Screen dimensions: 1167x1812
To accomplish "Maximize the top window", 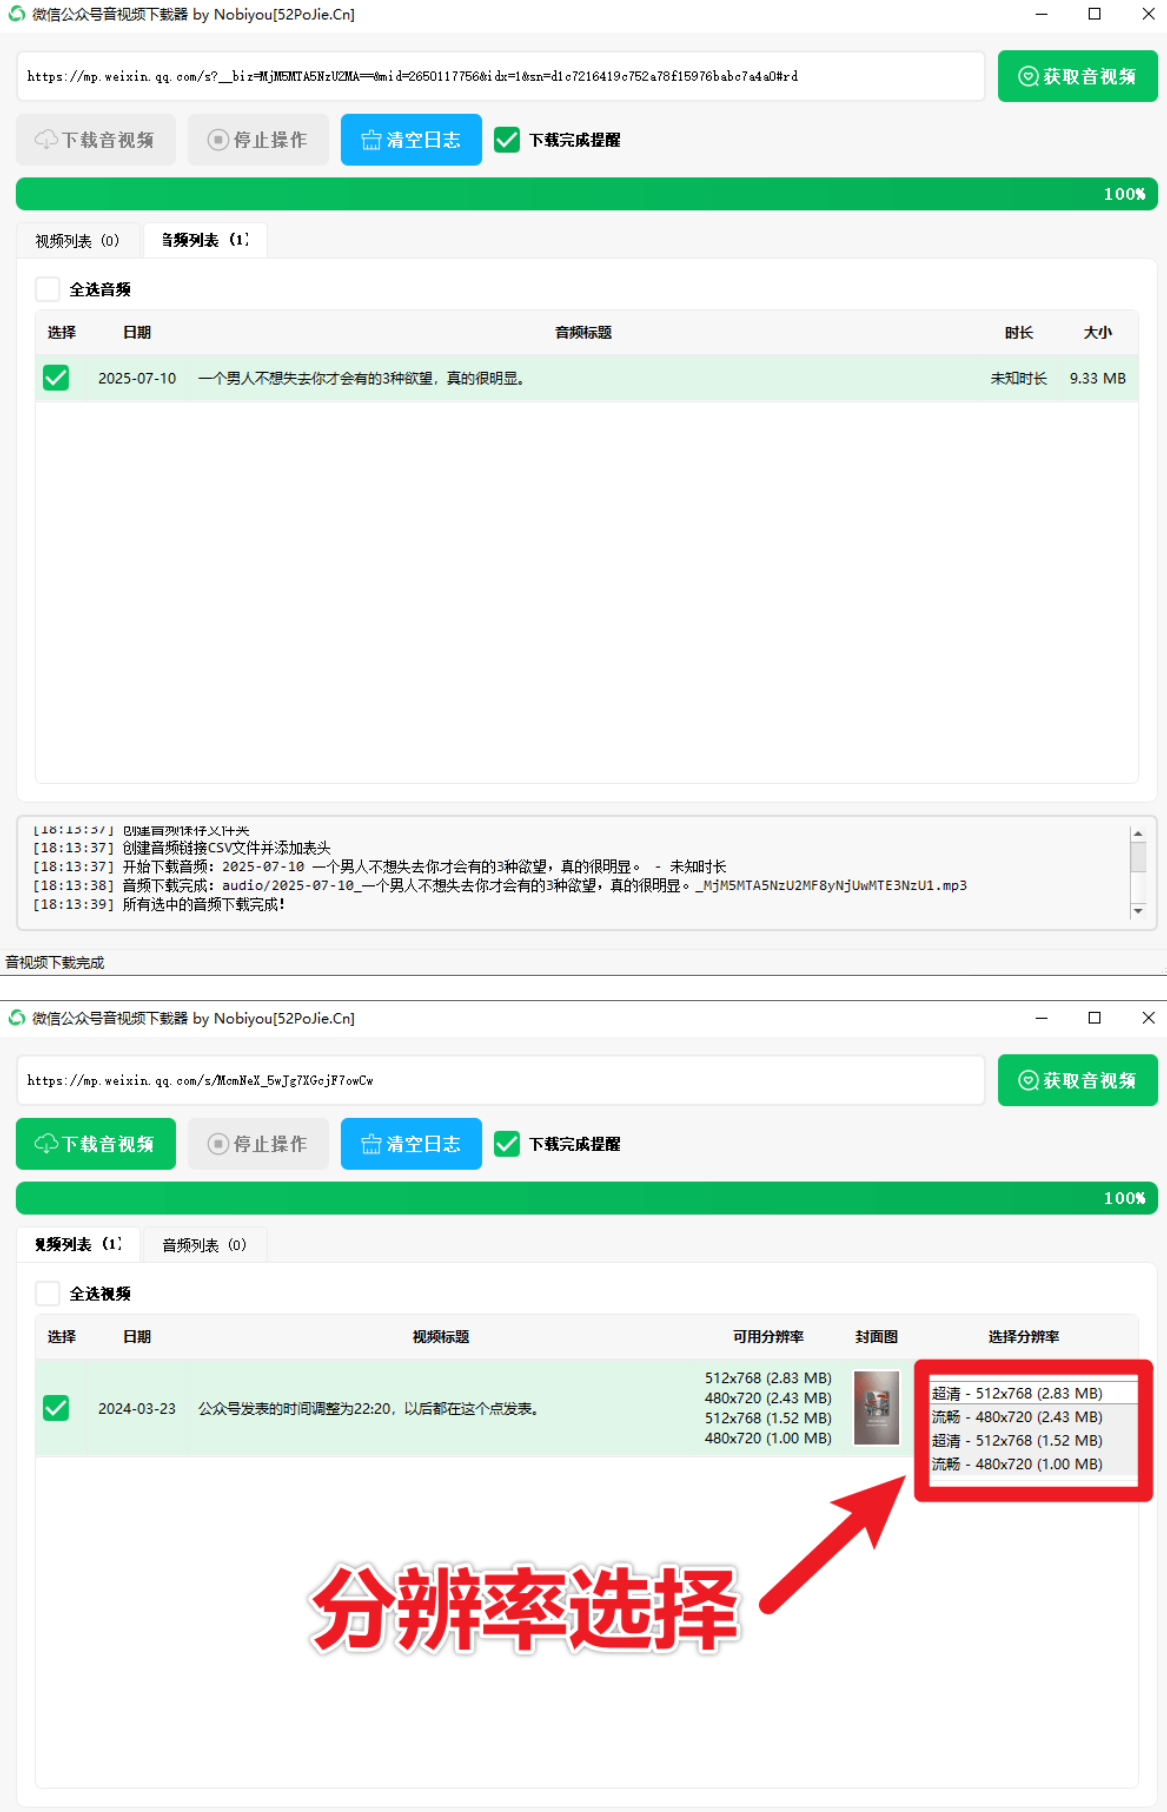I will tap(1095, 14).
